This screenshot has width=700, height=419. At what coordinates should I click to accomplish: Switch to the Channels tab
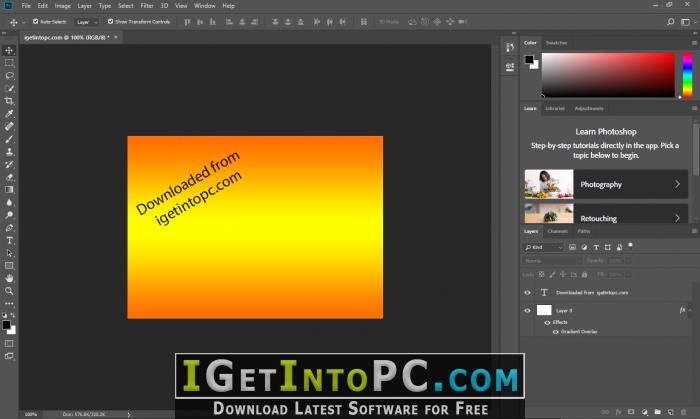(558, 231)
